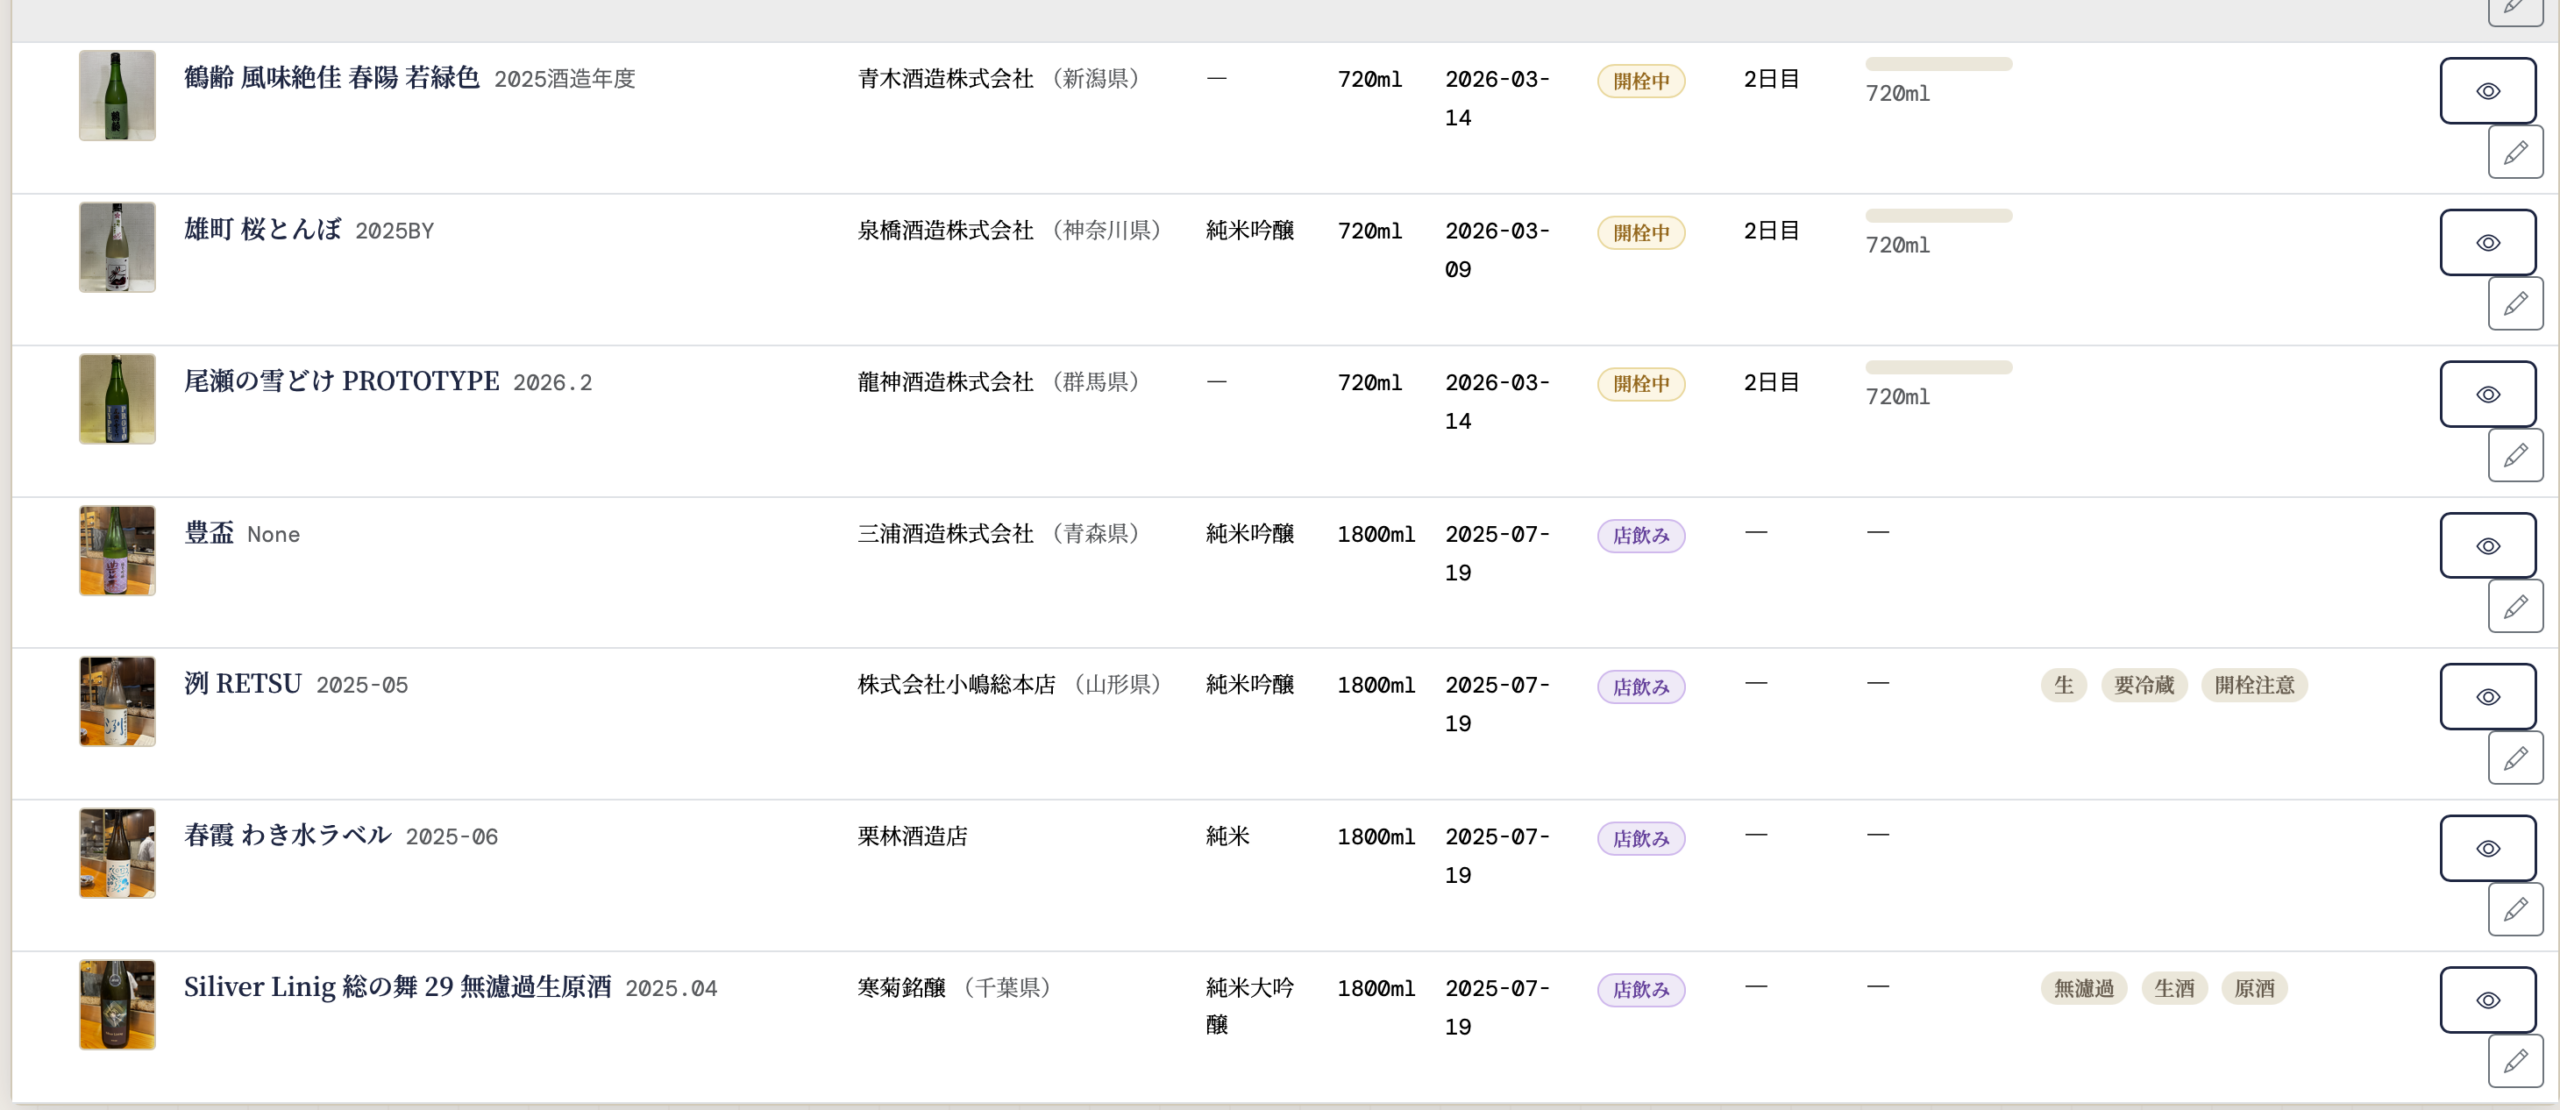Click the eye icon for 鶴齢 風味絶佳 row
Image resolution: width=2560 pixels, height=1110 pixels.
coord(2487,91)
